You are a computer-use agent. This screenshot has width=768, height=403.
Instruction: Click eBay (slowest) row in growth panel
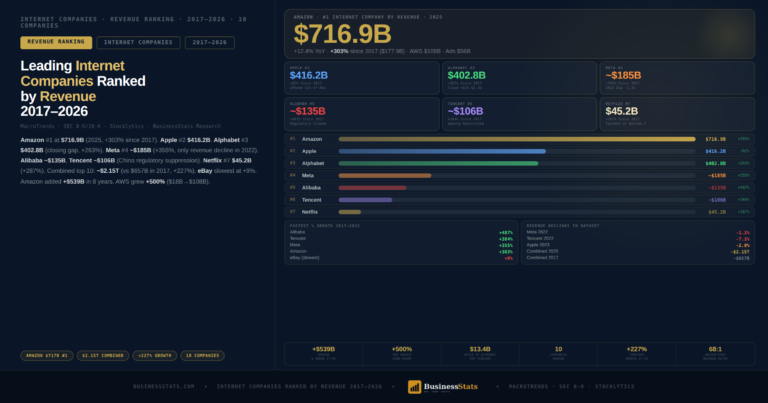[401, 258]
